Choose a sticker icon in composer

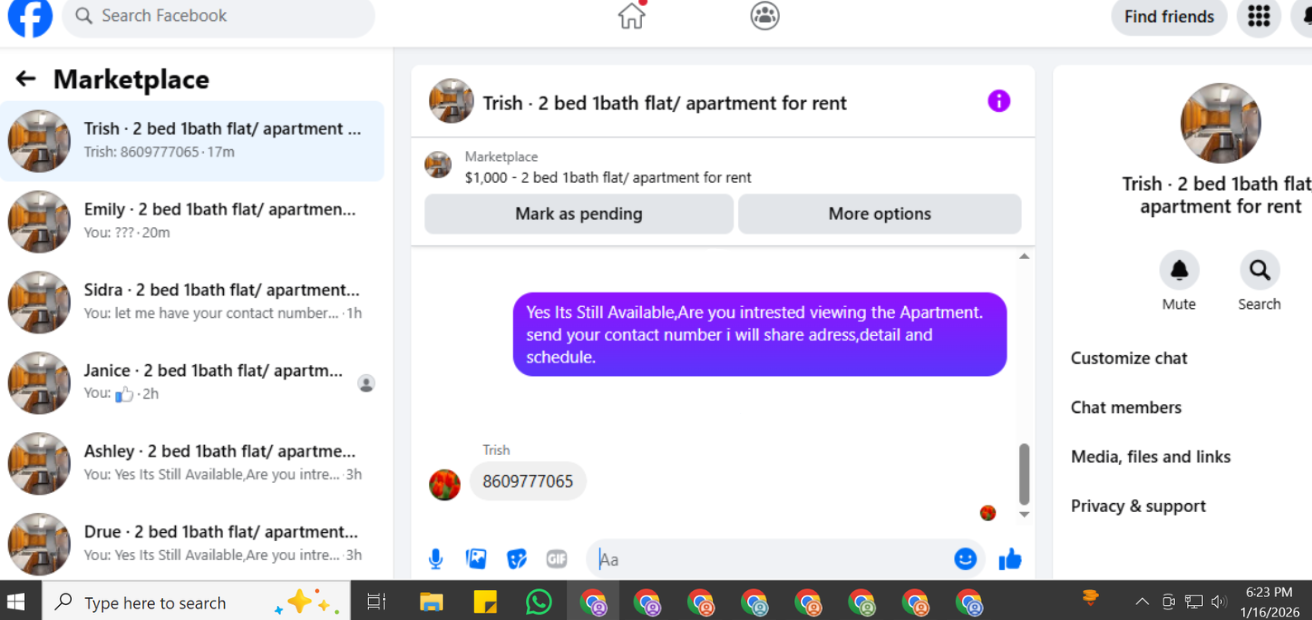517,559
